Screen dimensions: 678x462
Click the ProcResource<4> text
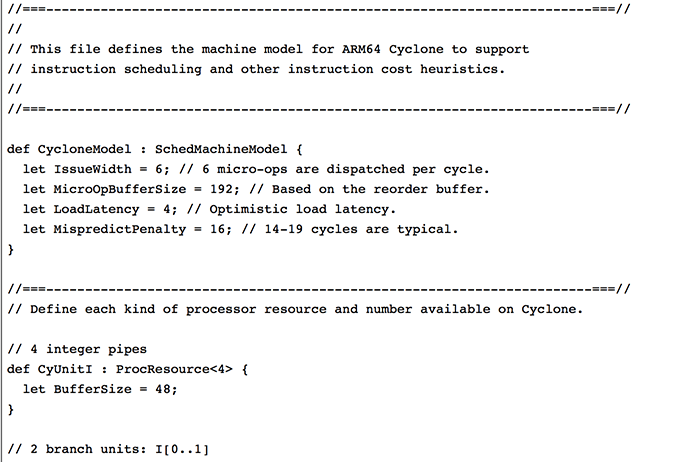[x=174, y=369]
